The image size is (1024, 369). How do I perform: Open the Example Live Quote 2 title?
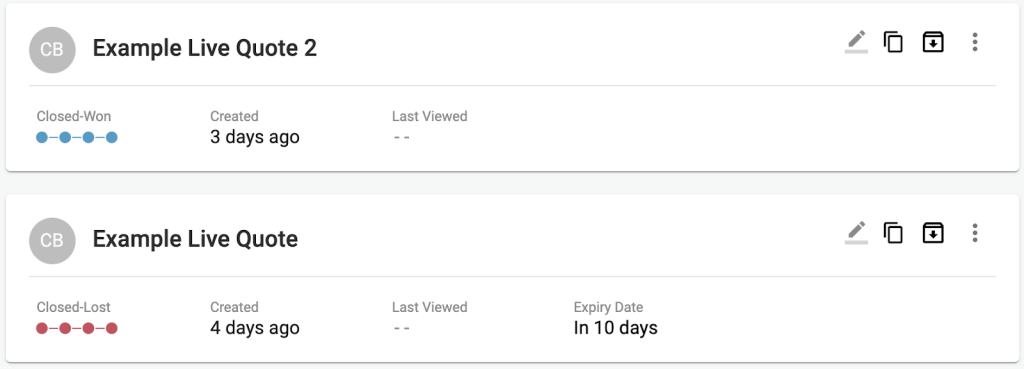(204, 48)
